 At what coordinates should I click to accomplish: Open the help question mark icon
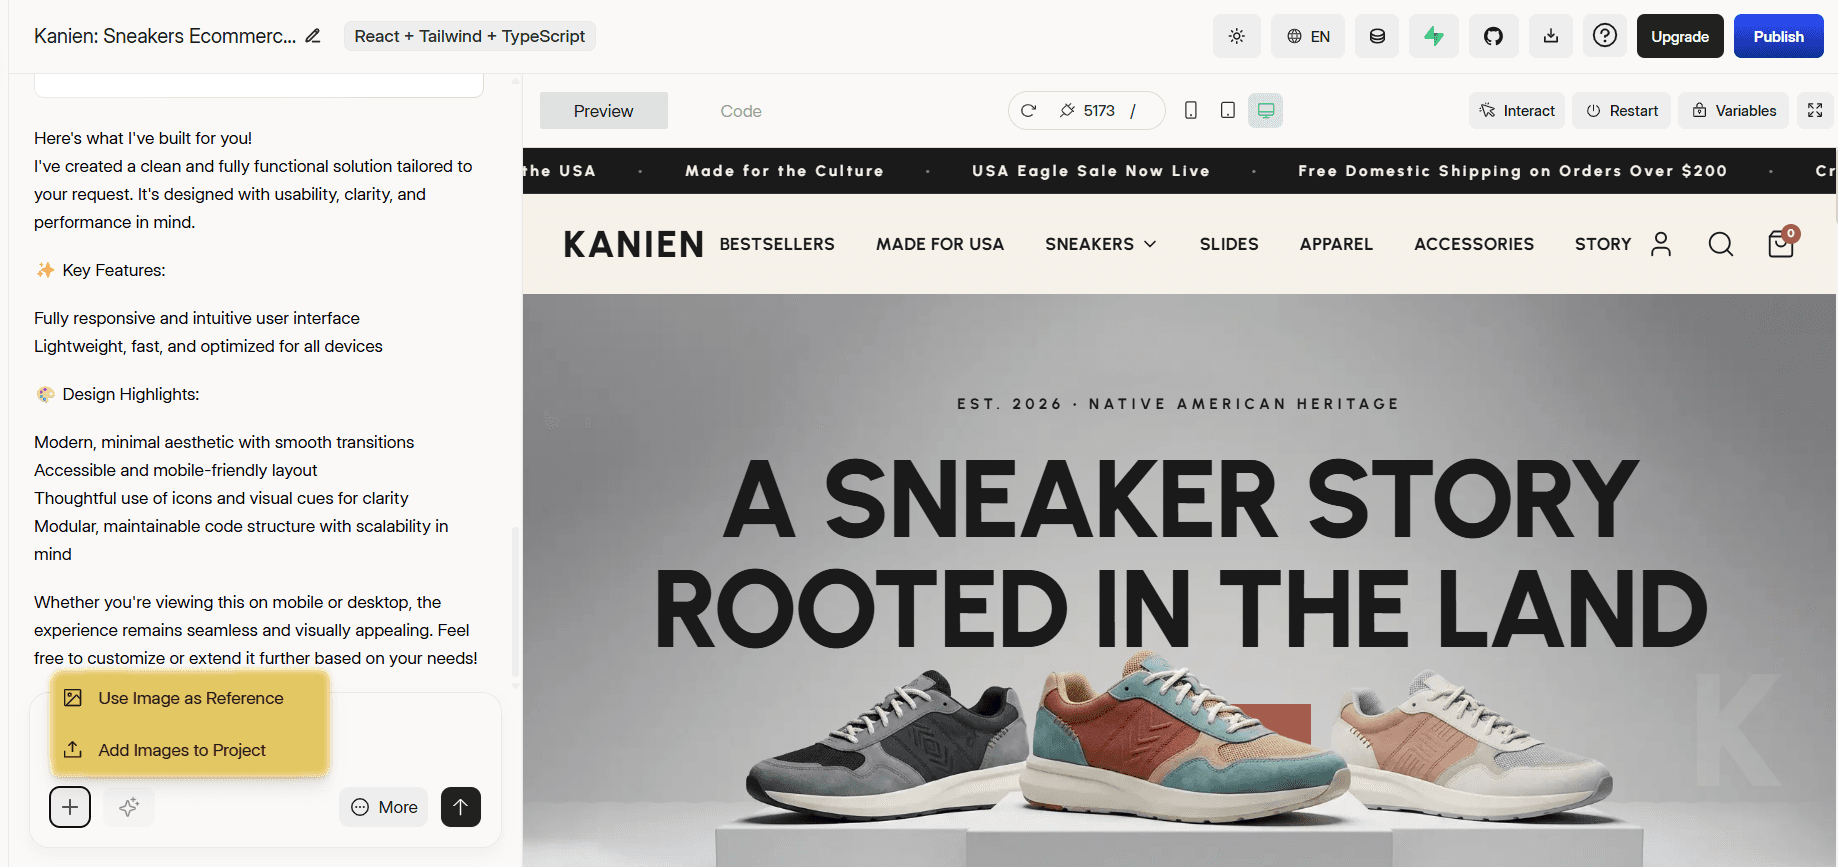(x=1605, y=36)
